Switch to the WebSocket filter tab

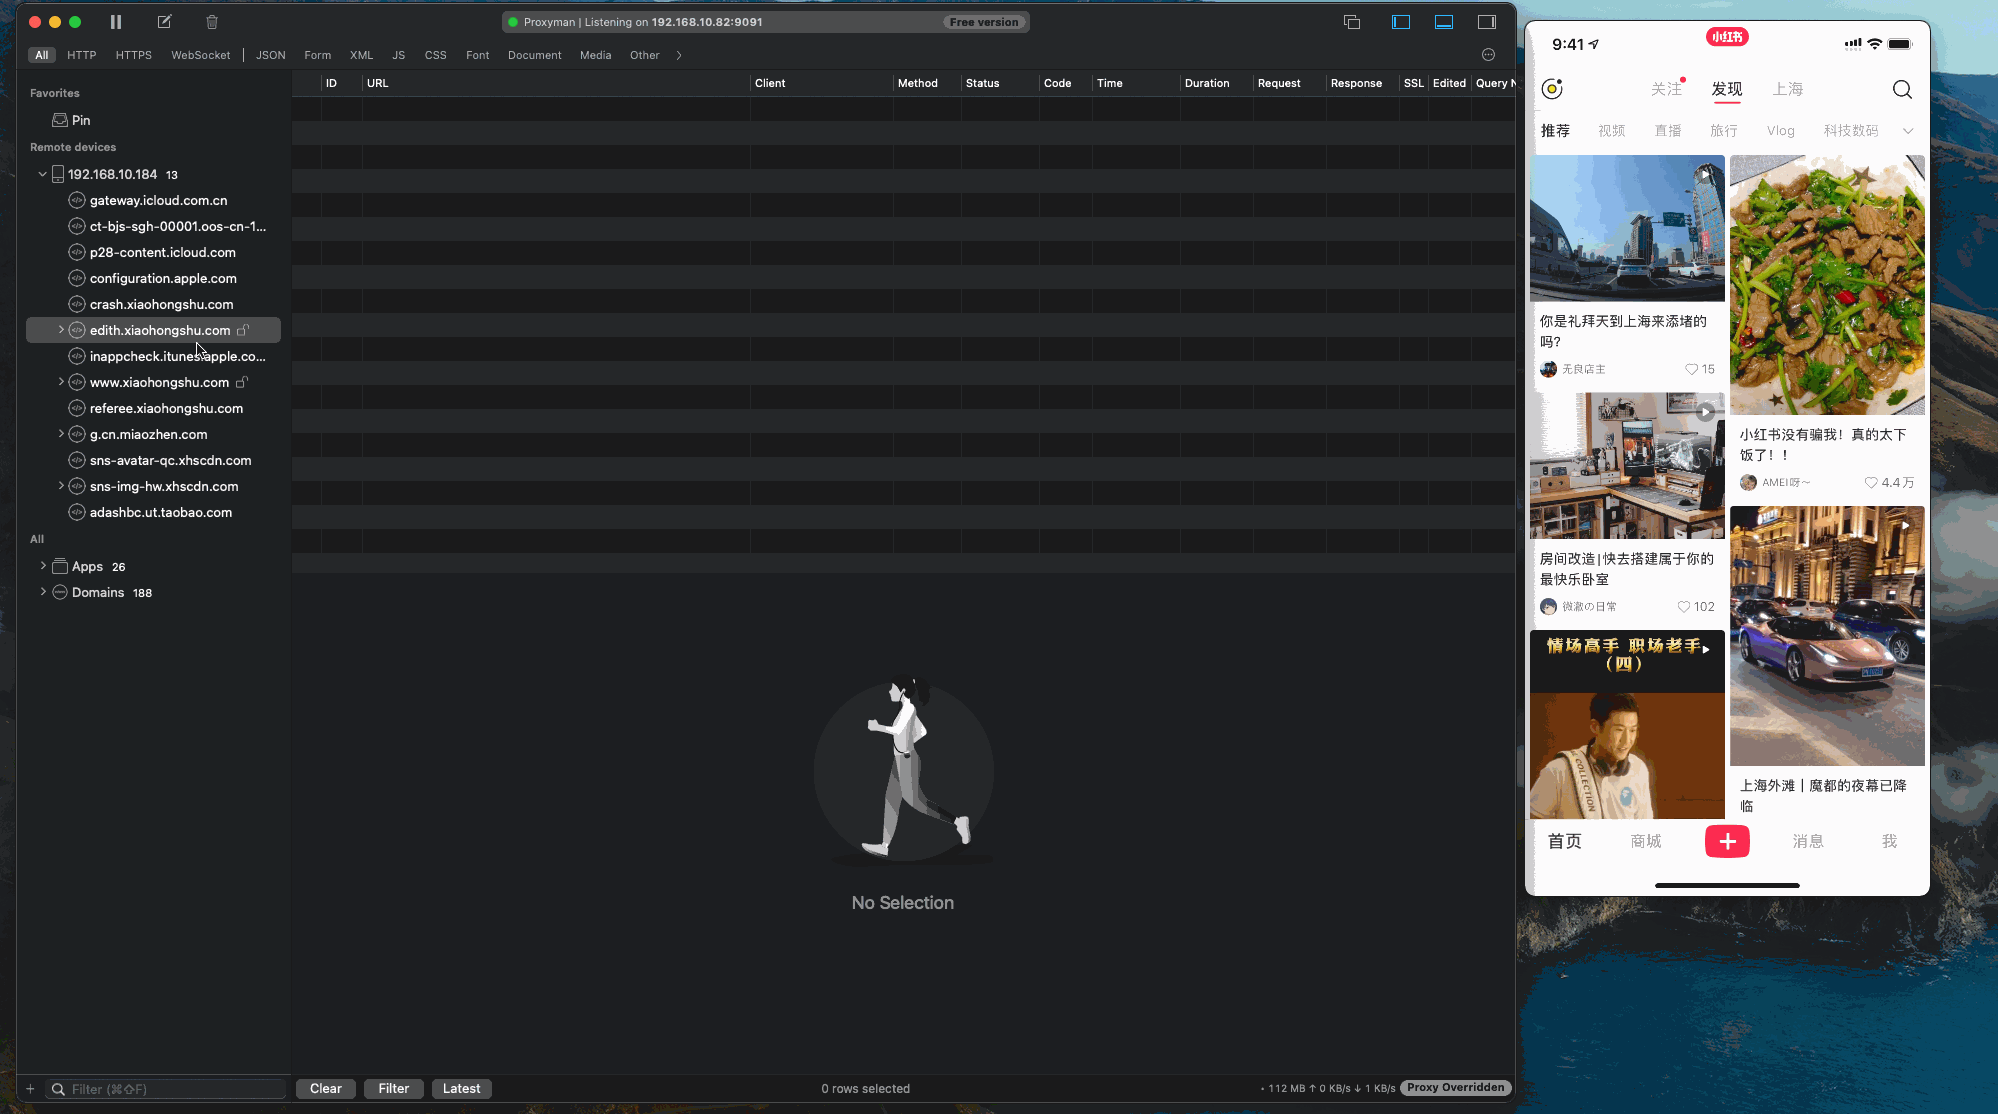coord(200,55)
